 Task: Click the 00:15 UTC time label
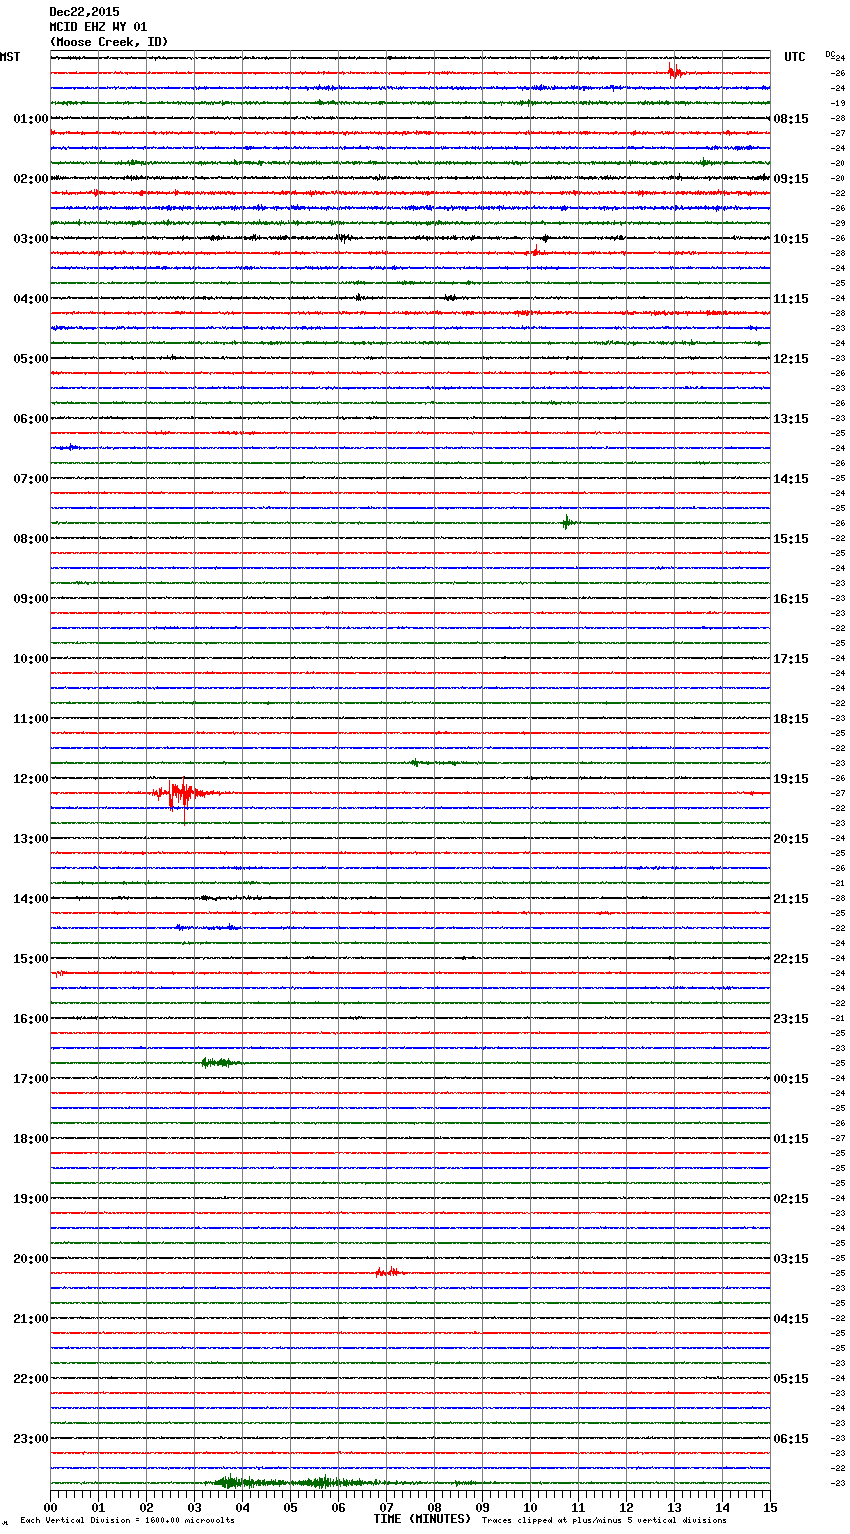tap(791, 1079)
